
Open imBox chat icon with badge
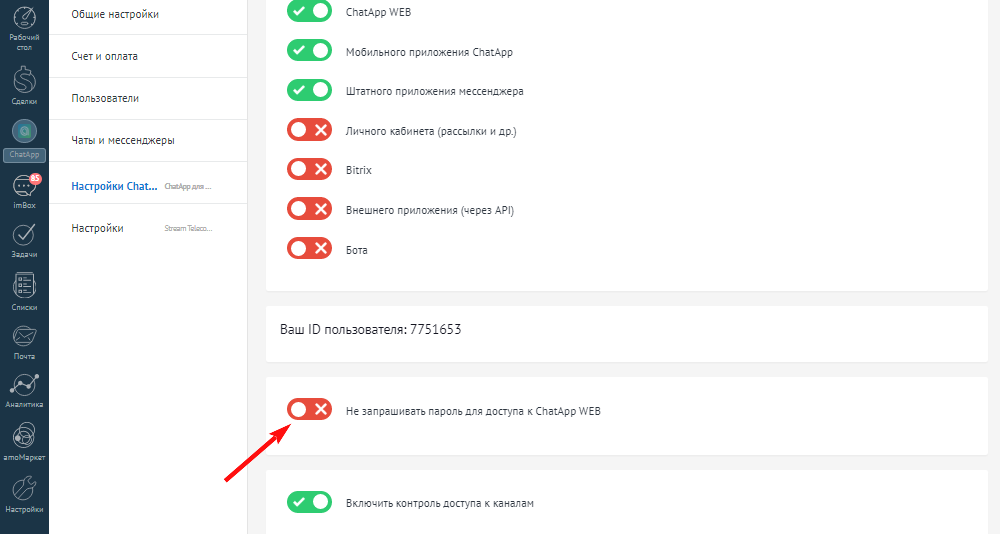pos(24,188)
